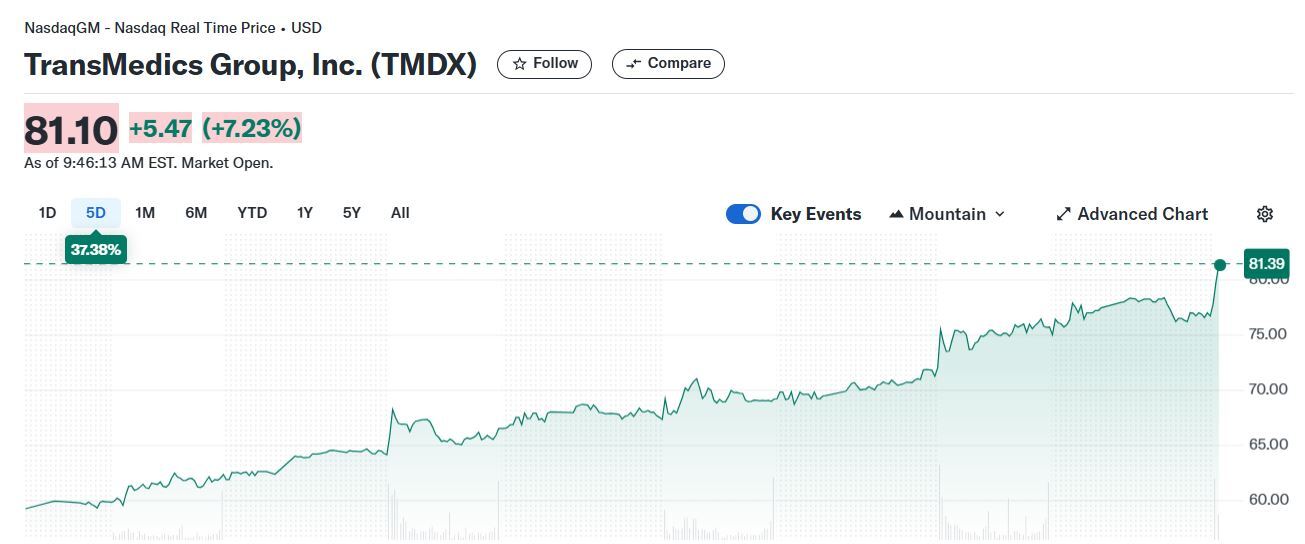The image size is (1305, 544).
Task: Expand the Mountain chart type dropdown
Action: [1000, 214]
